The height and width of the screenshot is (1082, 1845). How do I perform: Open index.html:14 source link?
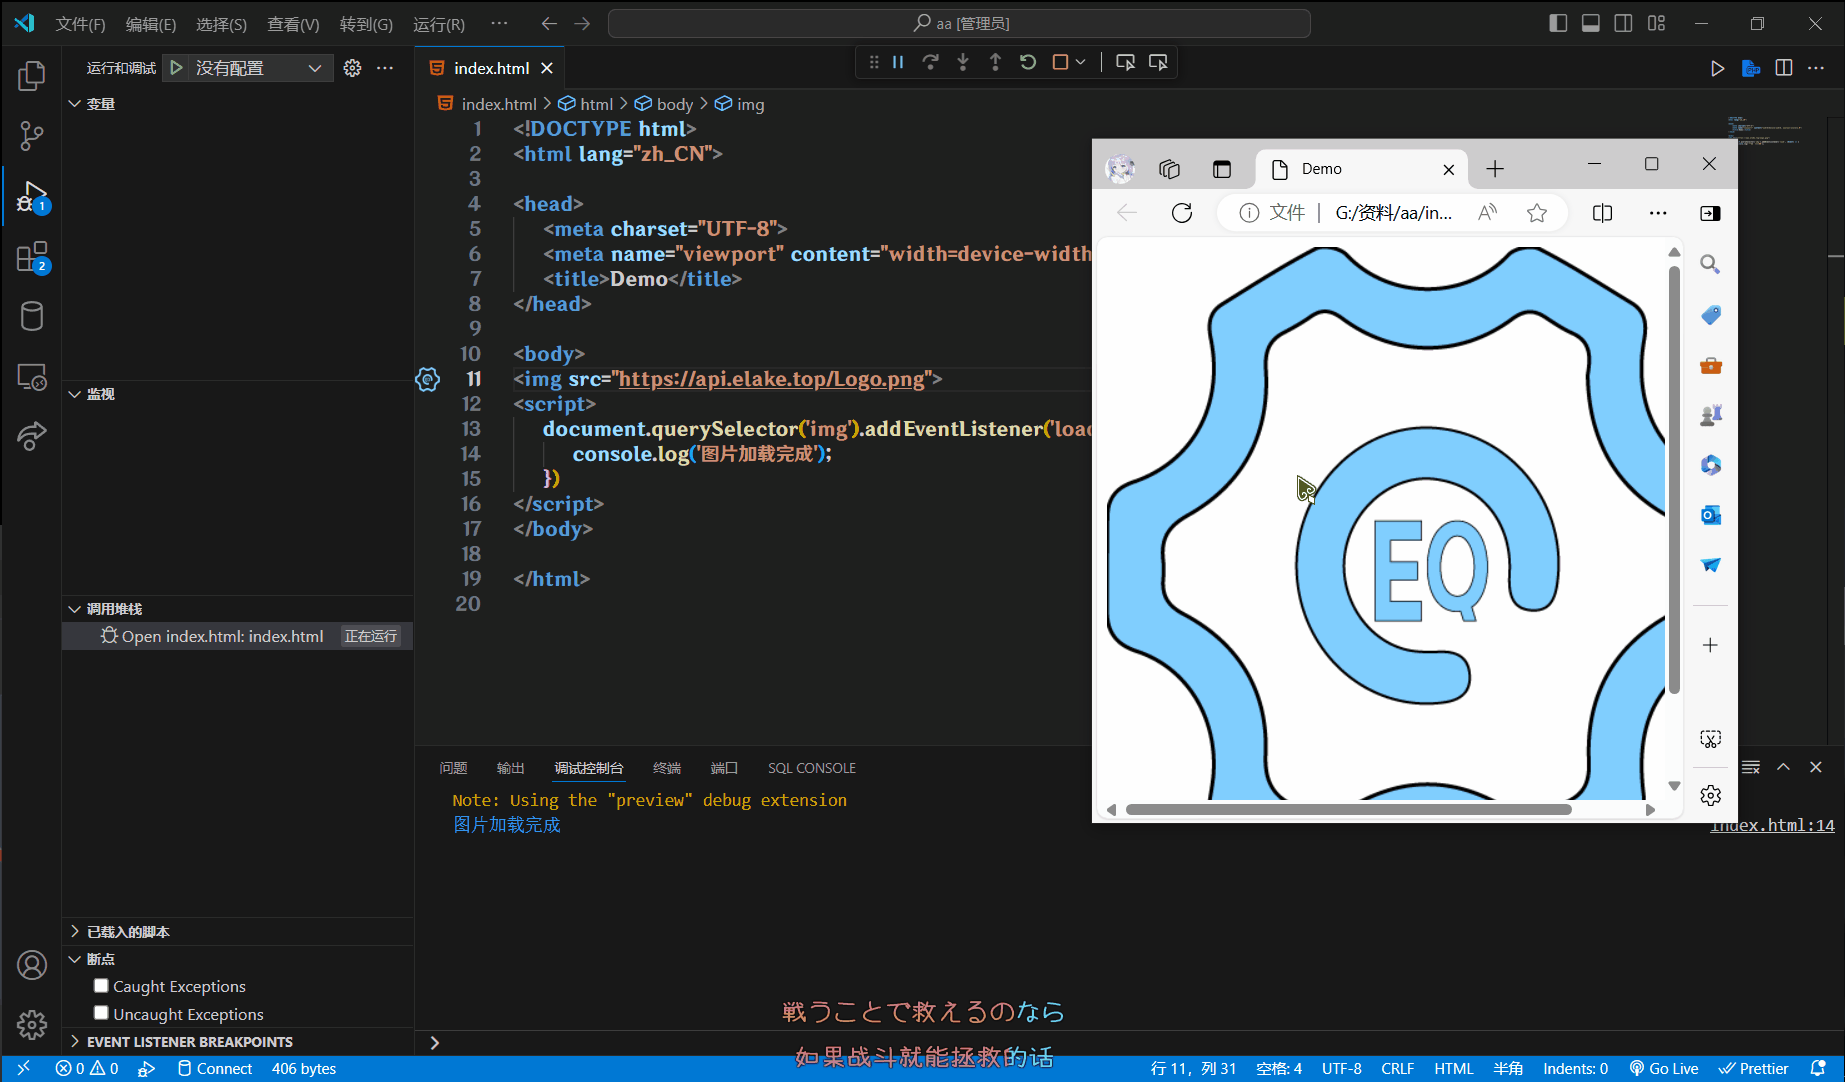(x=1772, y=826)
